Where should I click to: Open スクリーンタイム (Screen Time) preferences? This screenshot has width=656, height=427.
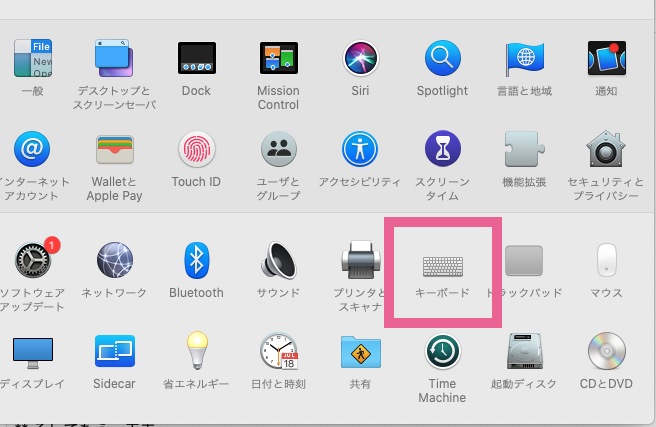(443, 148)
